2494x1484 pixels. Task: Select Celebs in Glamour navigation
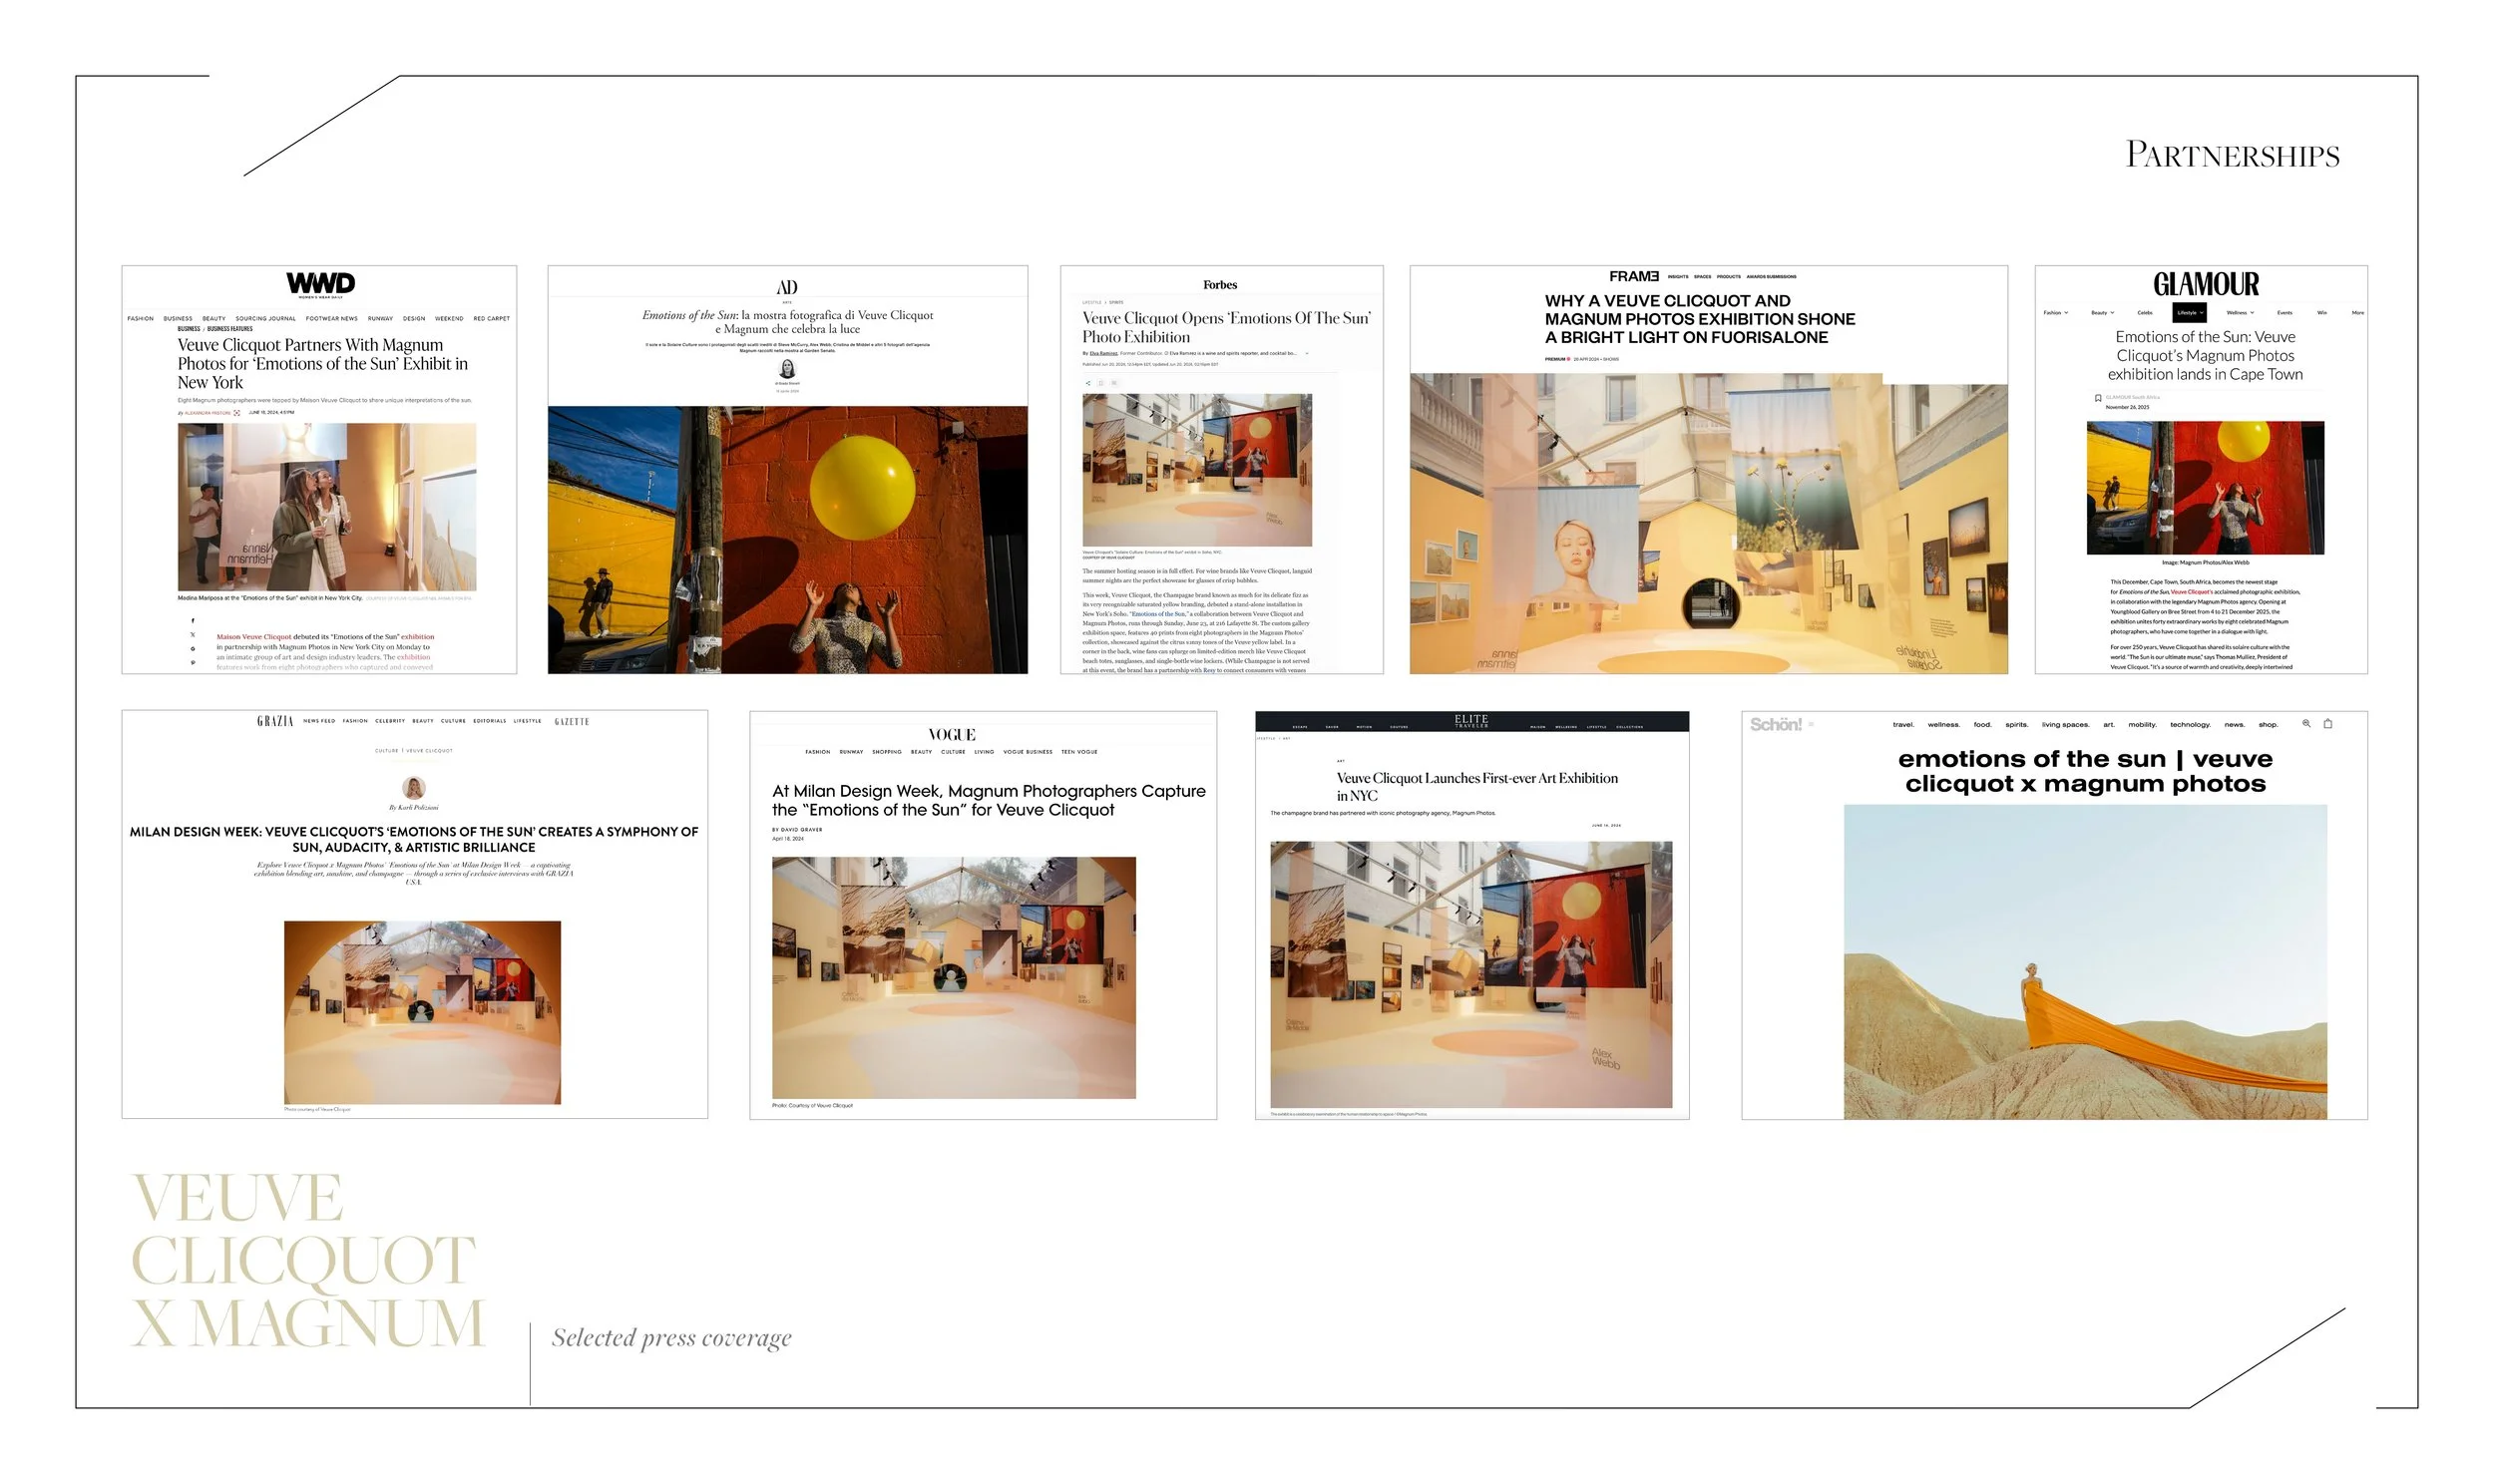2144,313
